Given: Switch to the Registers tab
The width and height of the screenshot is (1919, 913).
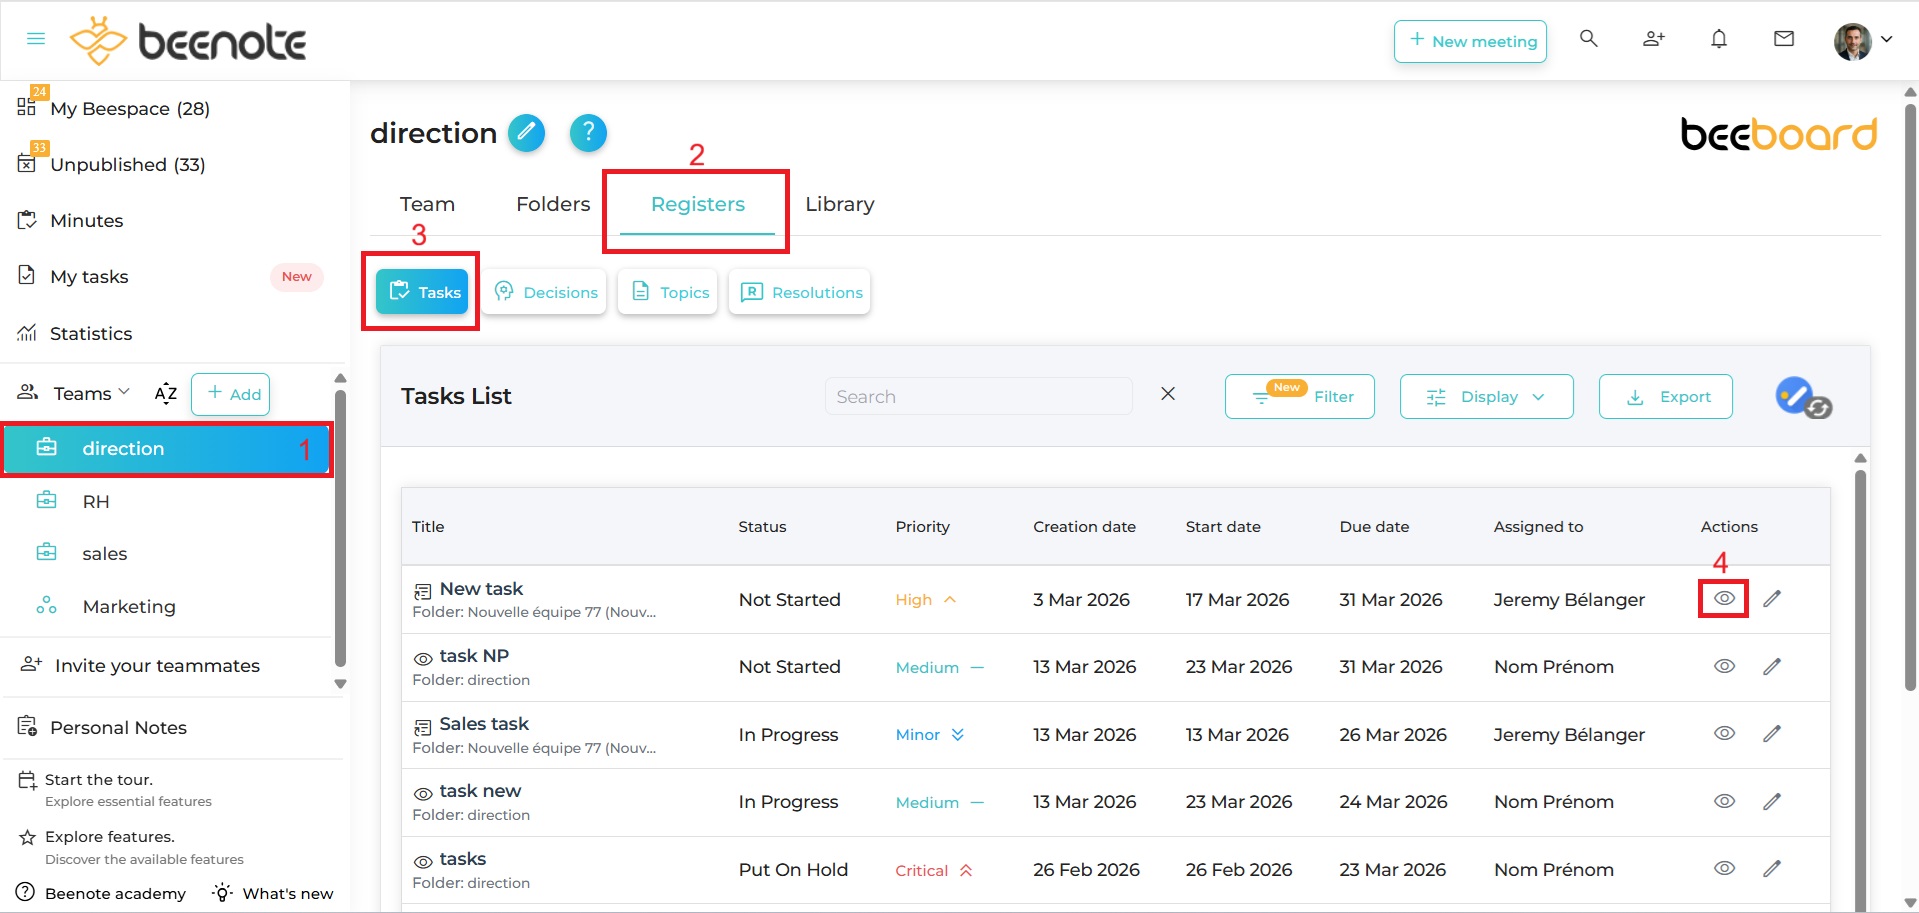Looking at the screenshot, I should [x=697, y=204].
